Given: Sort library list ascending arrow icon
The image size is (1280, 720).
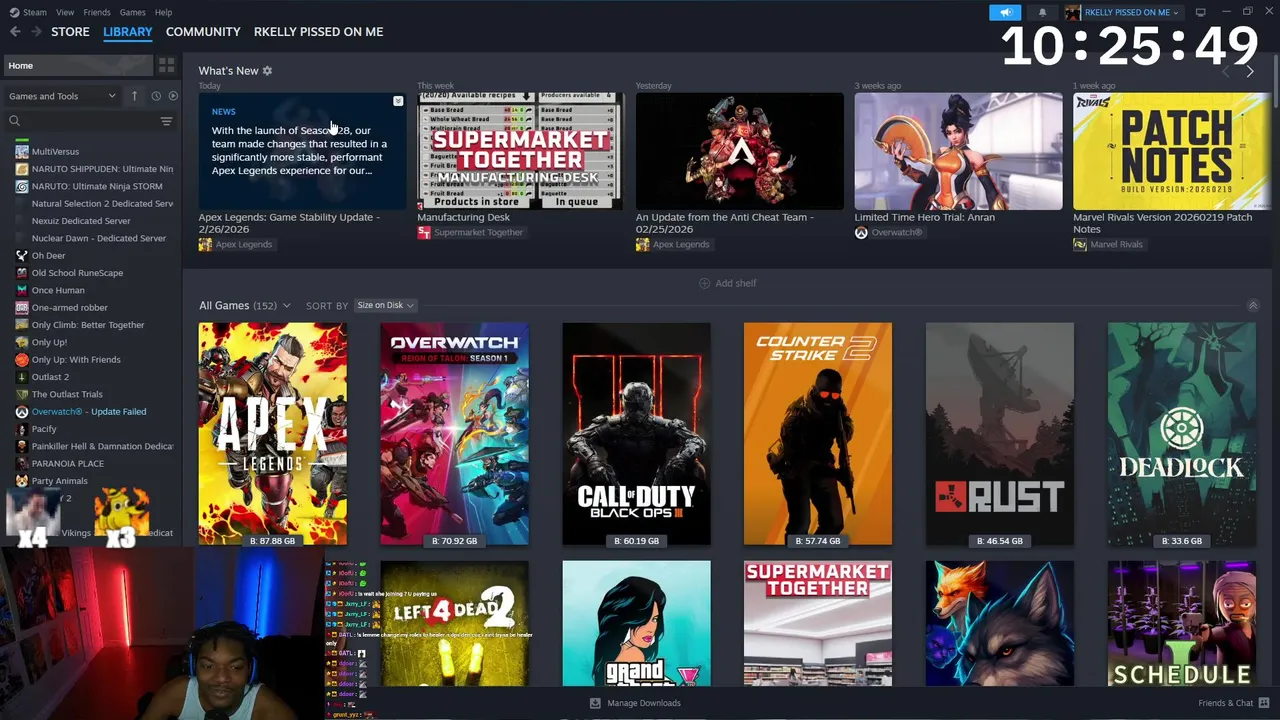Looking at the screenshot, I should tap(134, 96).
